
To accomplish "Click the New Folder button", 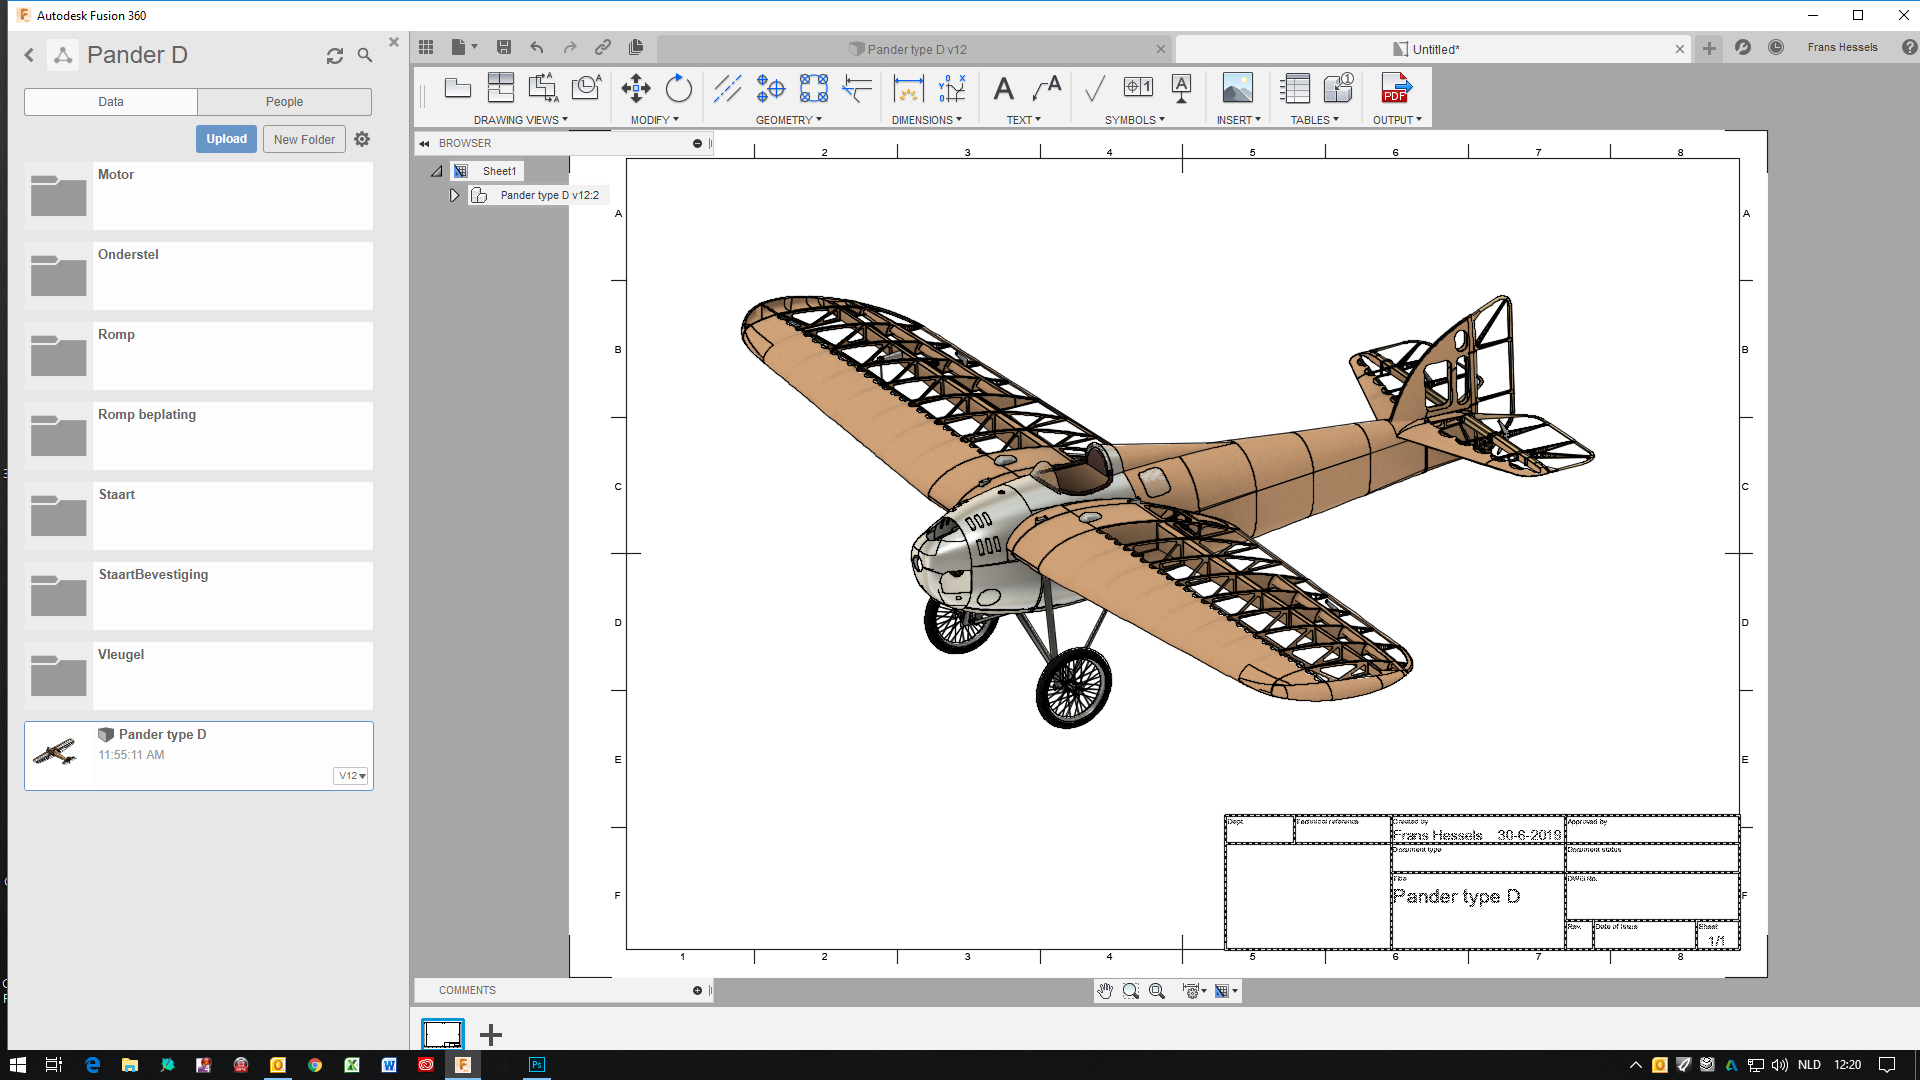I will point(303,138).
